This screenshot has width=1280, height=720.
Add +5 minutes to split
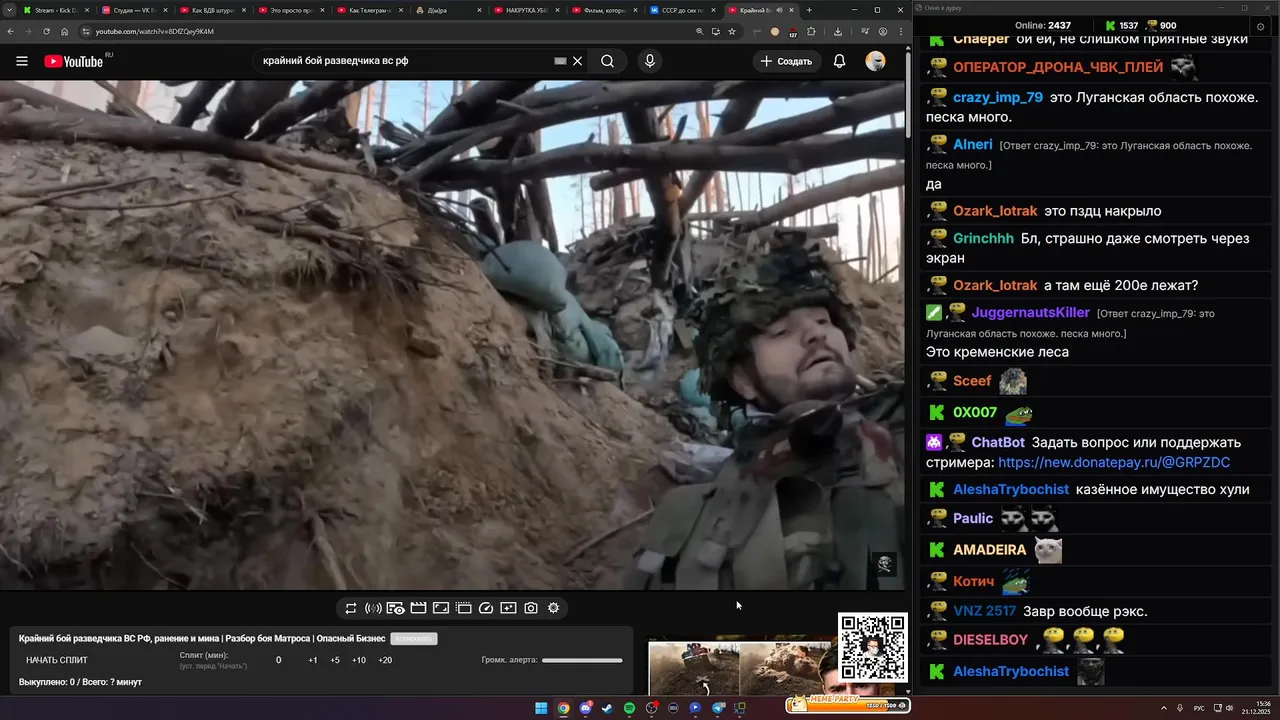[x=335, y=660]
